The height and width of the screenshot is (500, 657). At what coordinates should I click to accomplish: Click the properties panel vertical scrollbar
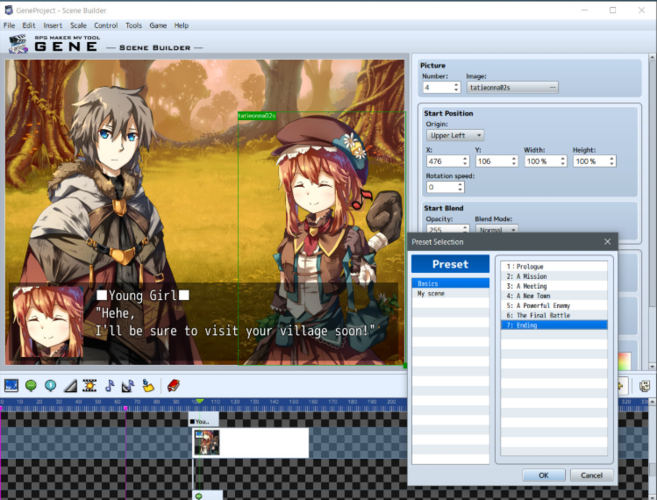pos(652,211)
